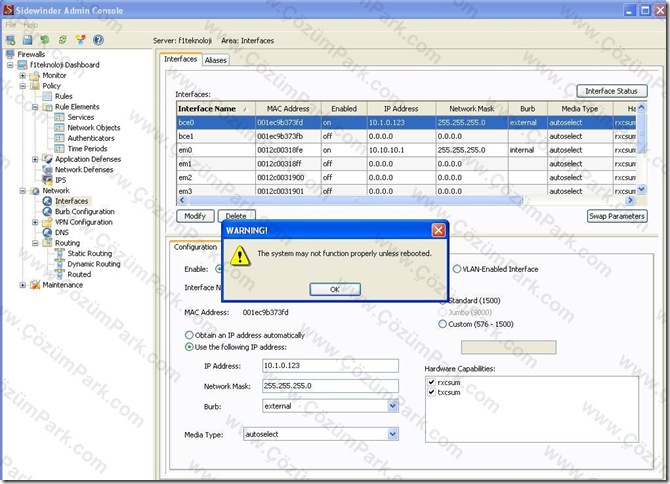Toggle the rxcsum hardware capability checkbox

(x=431, y=382)
